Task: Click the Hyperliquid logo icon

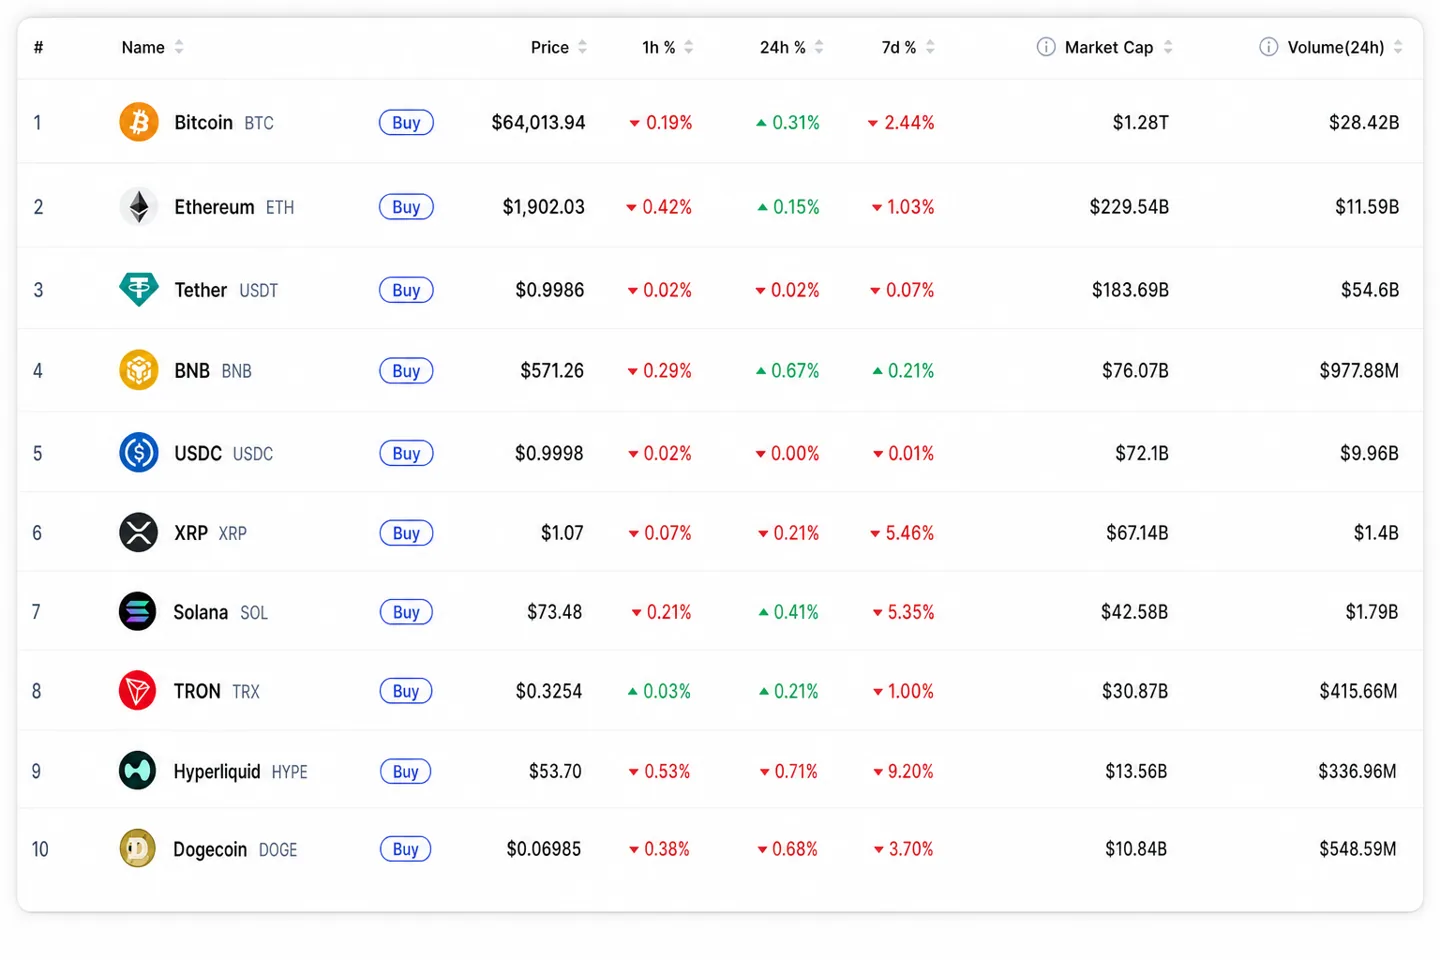Action: point(137,771)
